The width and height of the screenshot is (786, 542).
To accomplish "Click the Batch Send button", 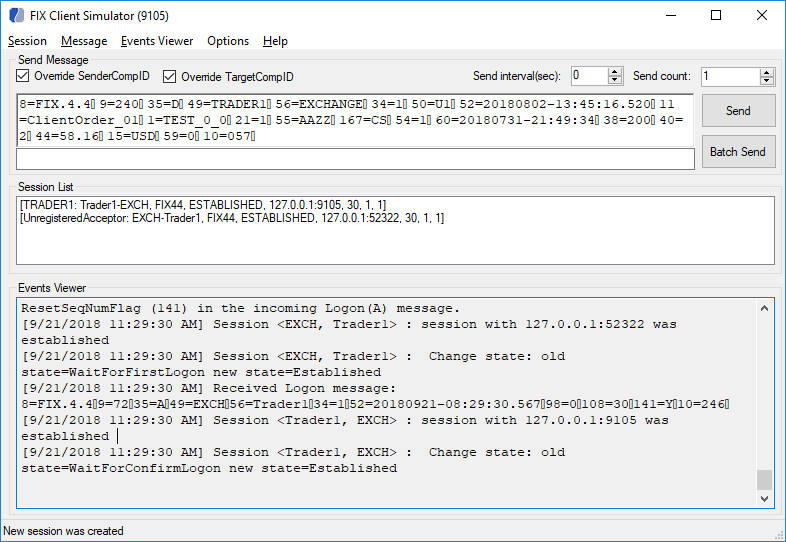I will click(738, 152).
